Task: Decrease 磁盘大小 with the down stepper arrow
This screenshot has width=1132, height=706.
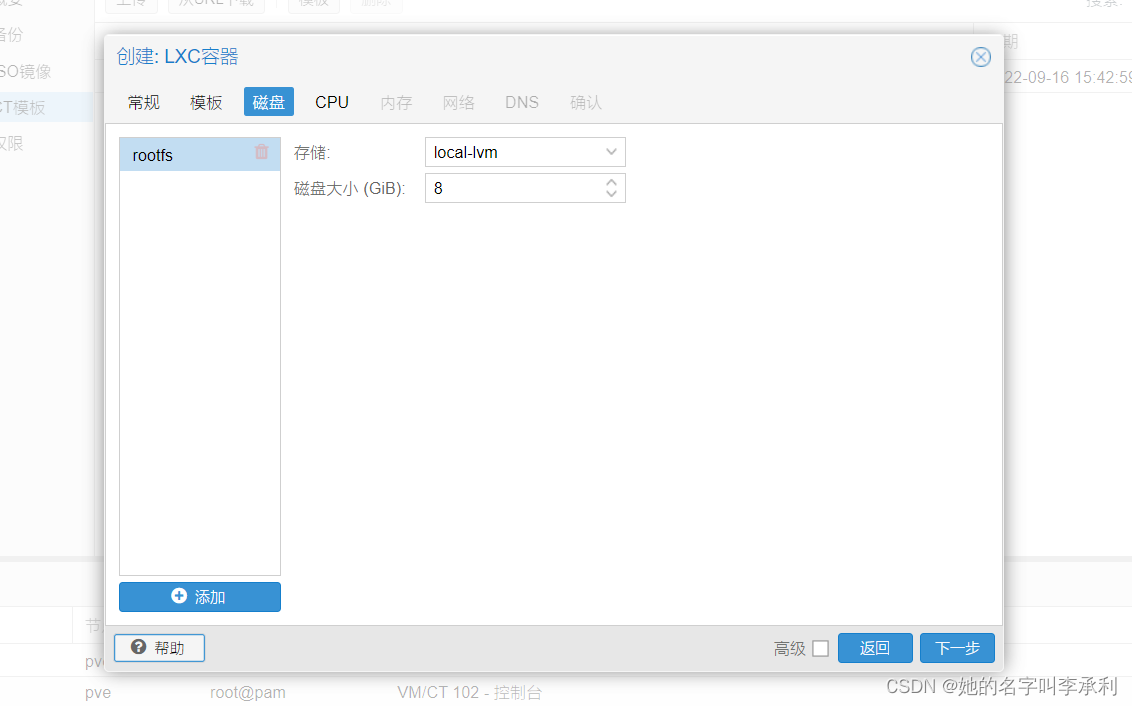Action: coord(611,193)
